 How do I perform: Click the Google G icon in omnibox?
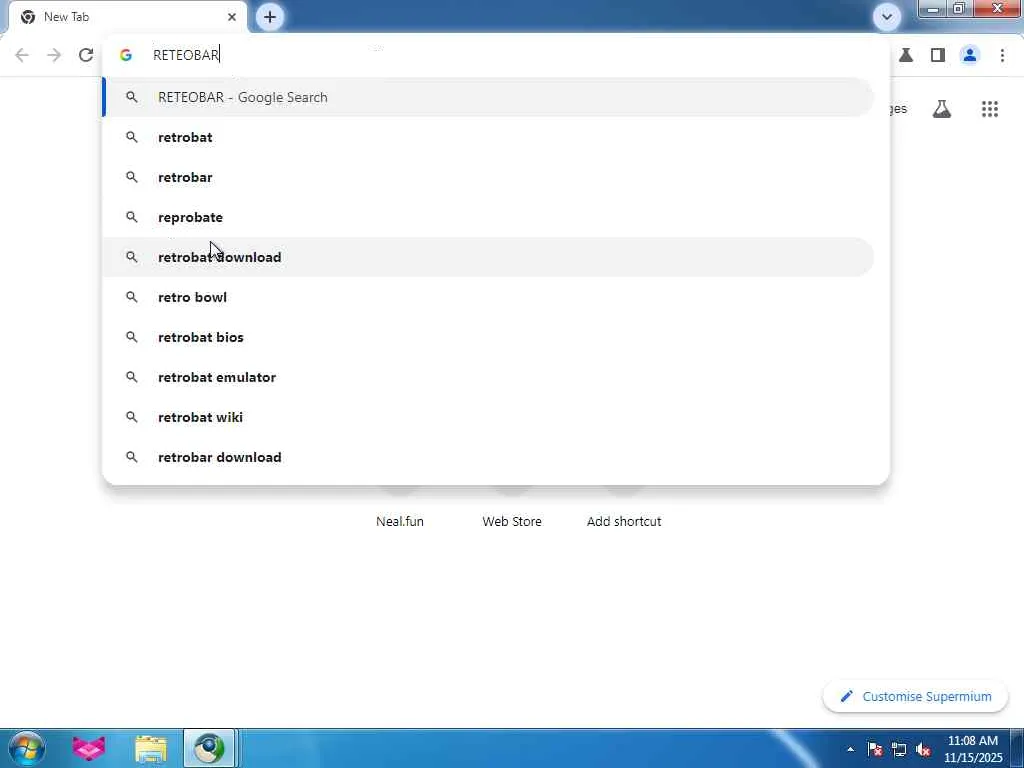coord(126,55)
